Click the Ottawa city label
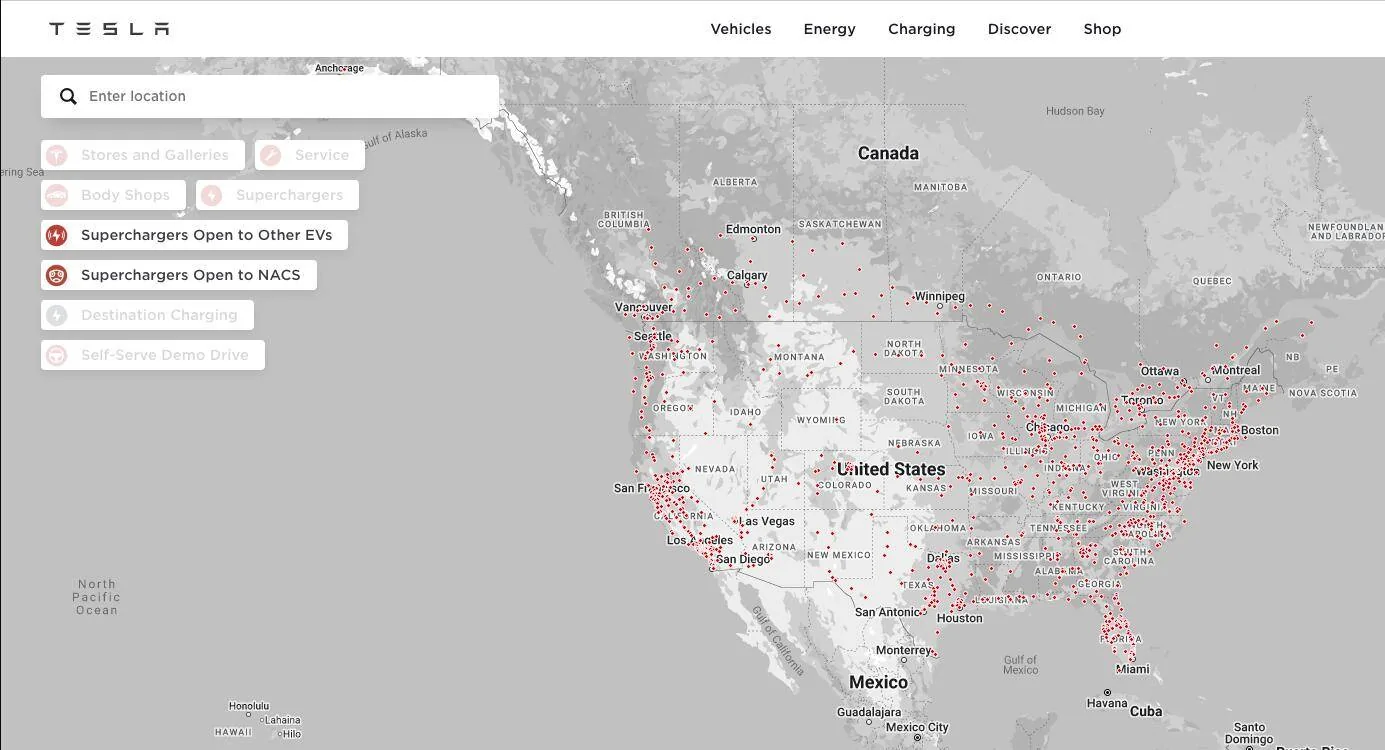The width and height of the screenshot is (1385, 750). [1159, 371]
